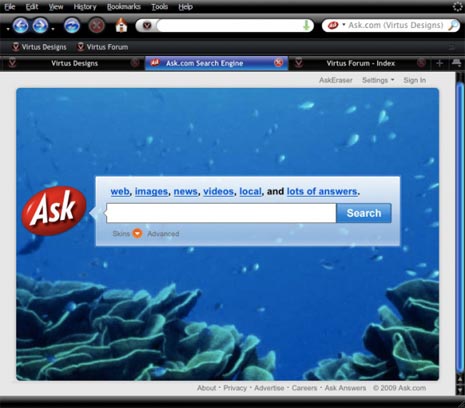Open the Virtus Designs bookmark

[39, 47]
